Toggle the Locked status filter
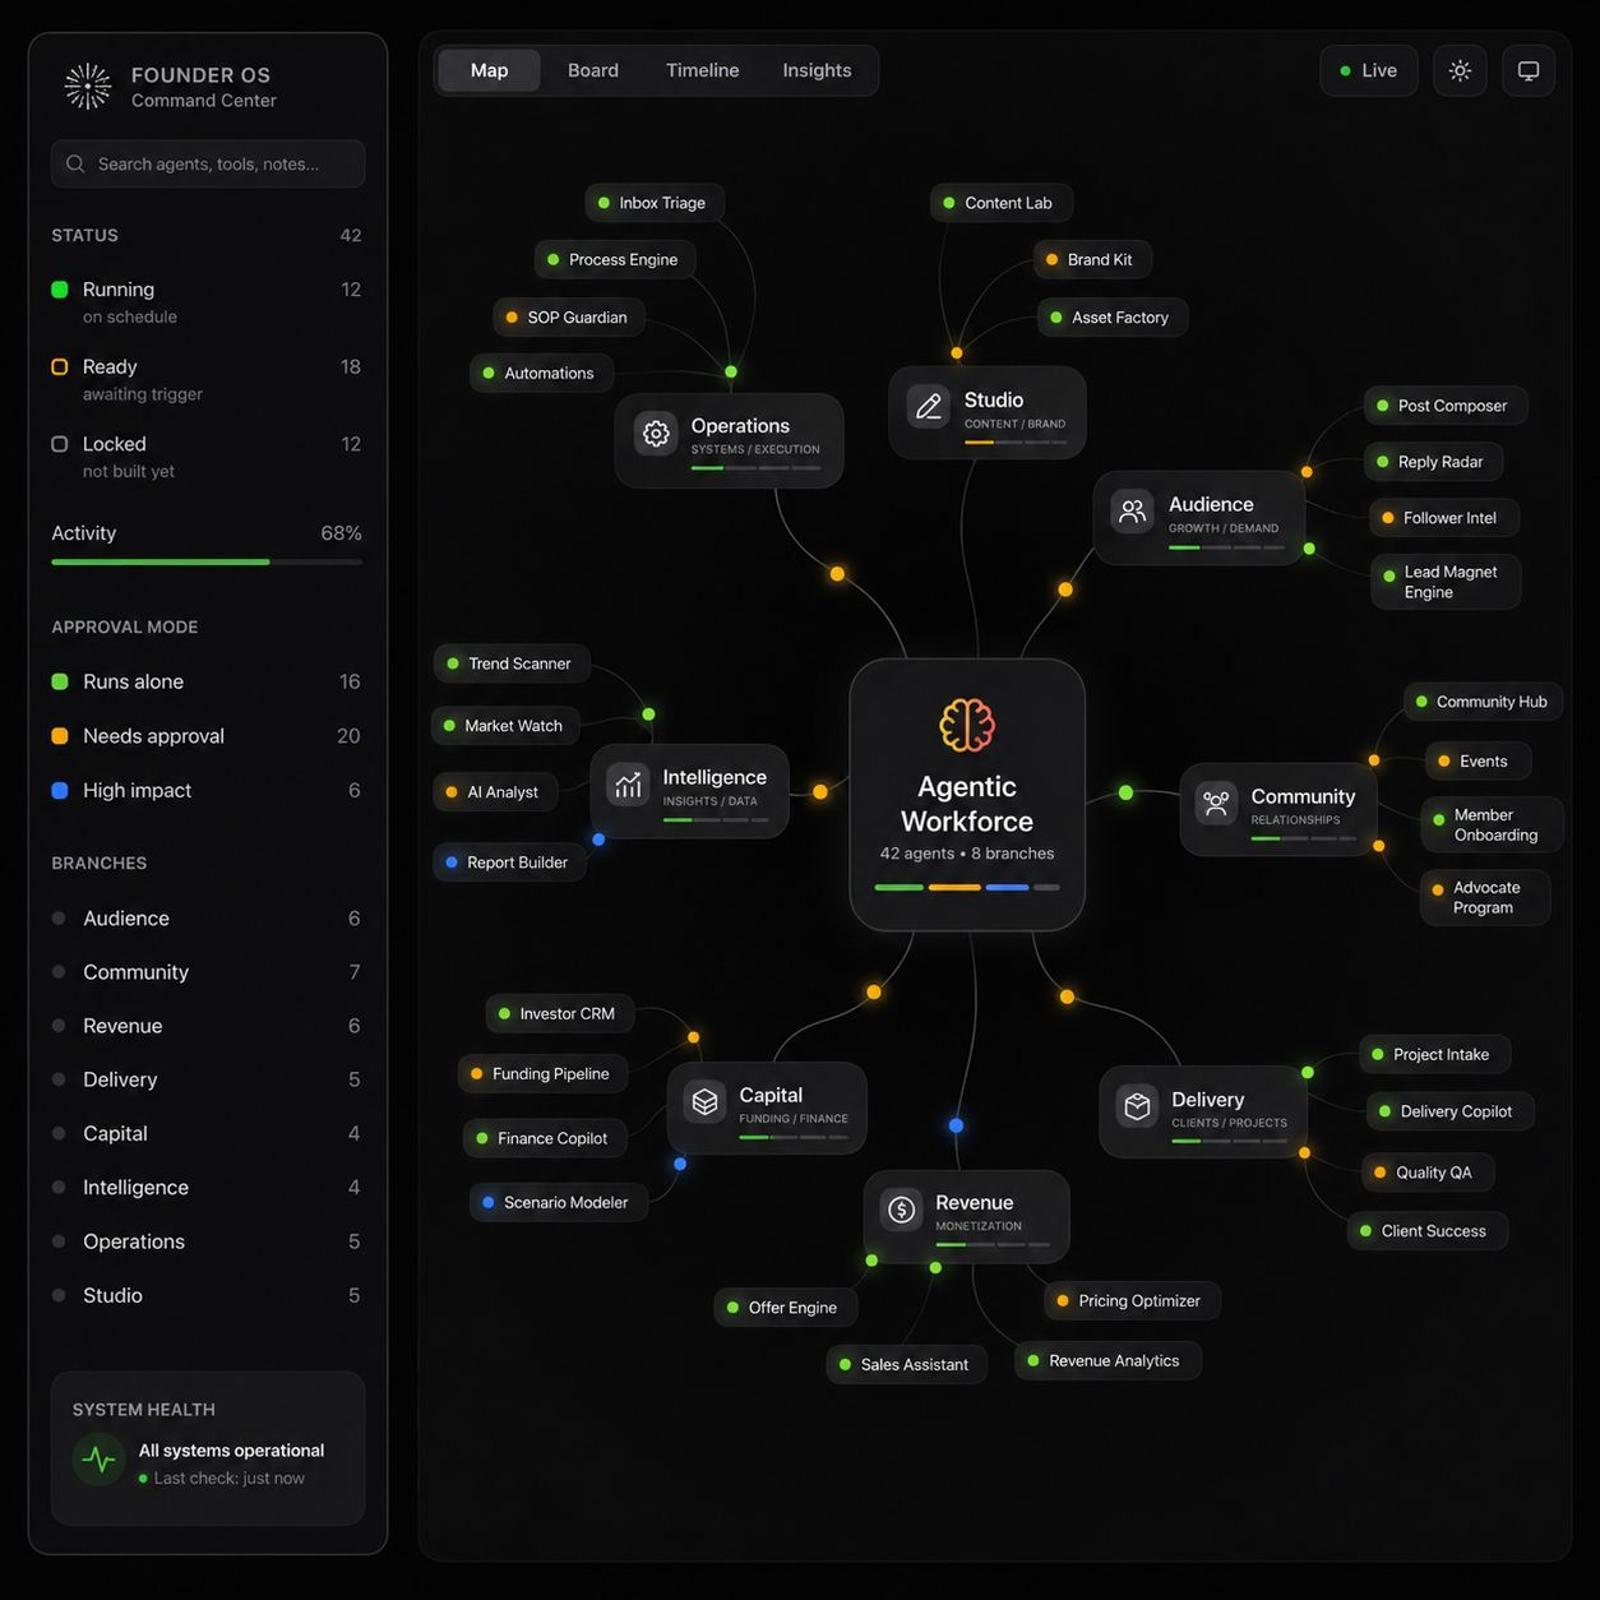 pos(206,456)
